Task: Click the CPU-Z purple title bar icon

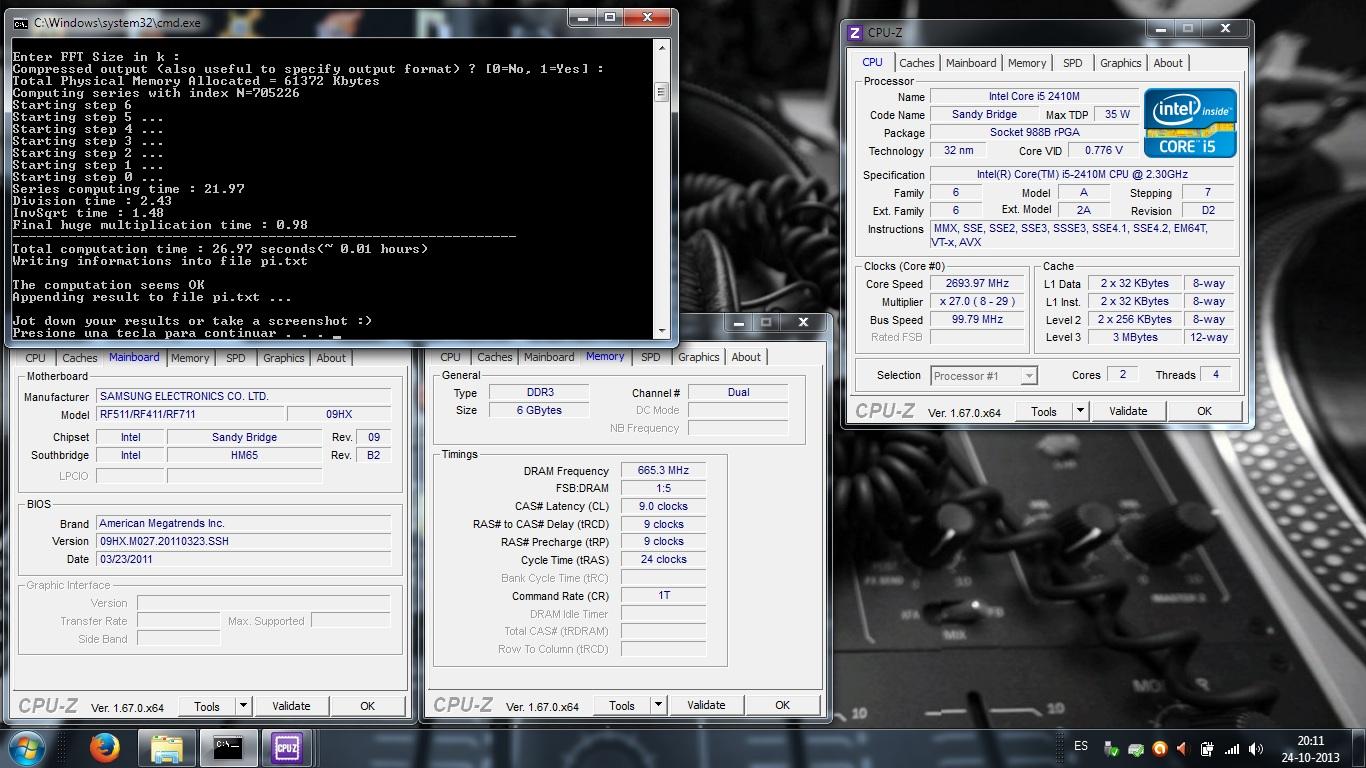Action: coord(855,33)
